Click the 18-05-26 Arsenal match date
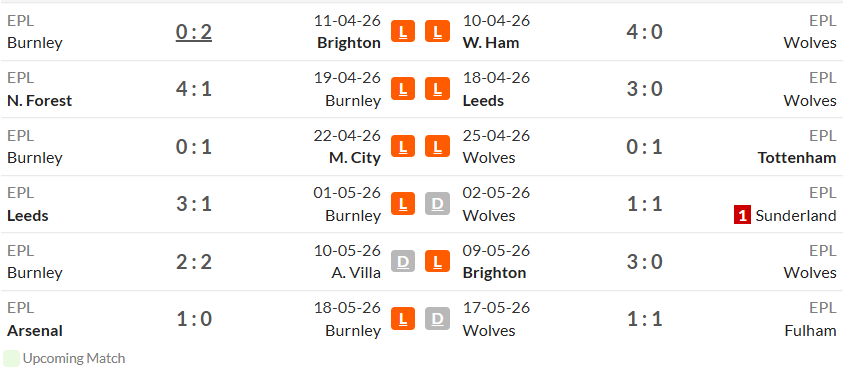Viewport: 843px width, 377px height. pos(347,308)
